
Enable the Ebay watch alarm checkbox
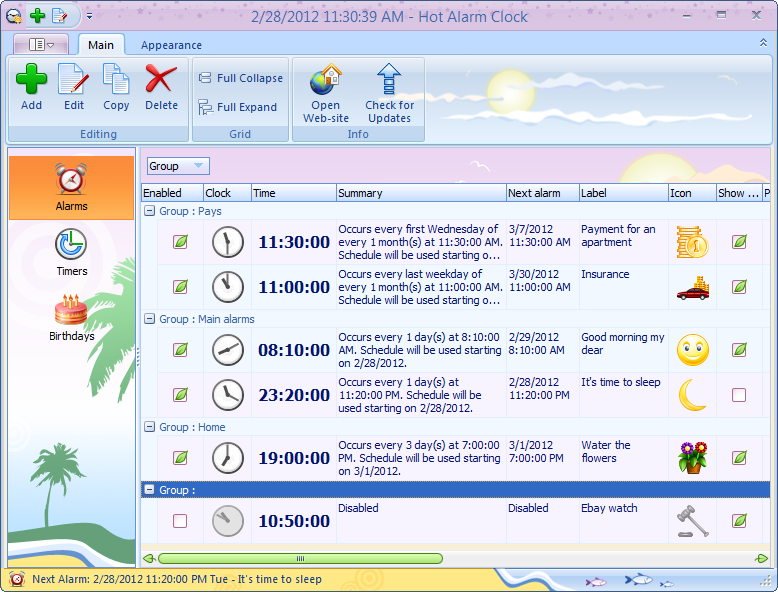pyautogui.click(x=180, y=521)
